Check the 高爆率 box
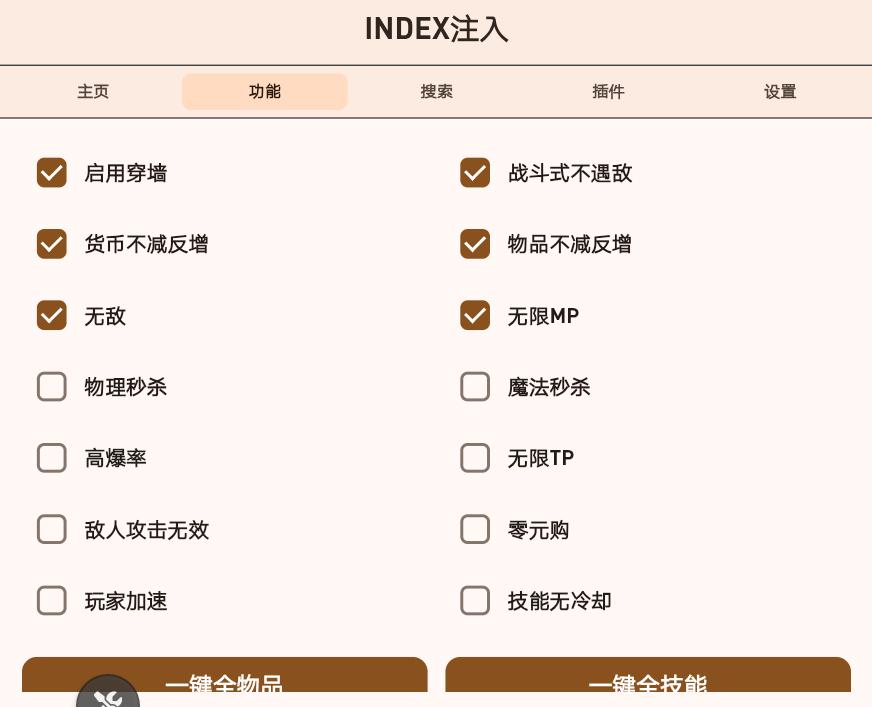This screenshot has height=707, width=872. click(52, 458)
